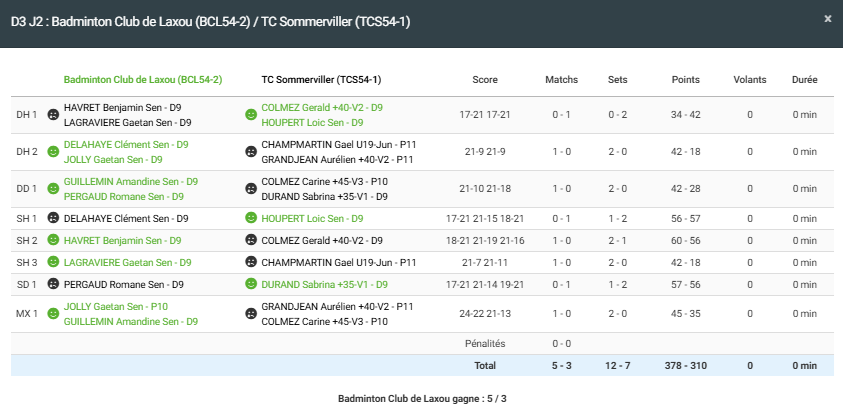Close the match details dialog
This screenshot has width=843, height=413.
click(826, 19)
